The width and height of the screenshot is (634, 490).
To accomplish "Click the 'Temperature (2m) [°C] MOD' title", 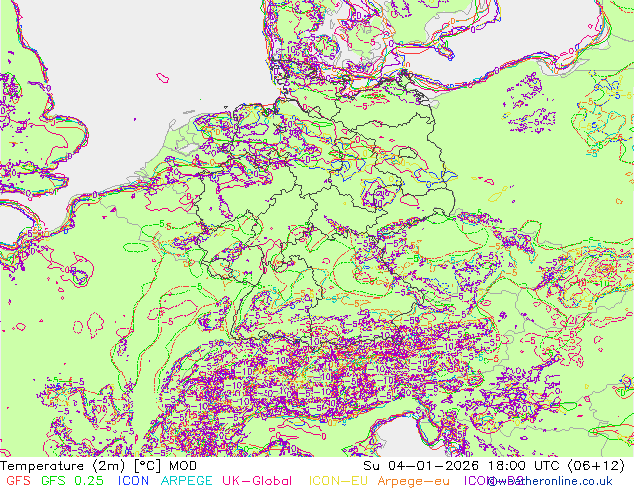I will click(x=99, y=466).
